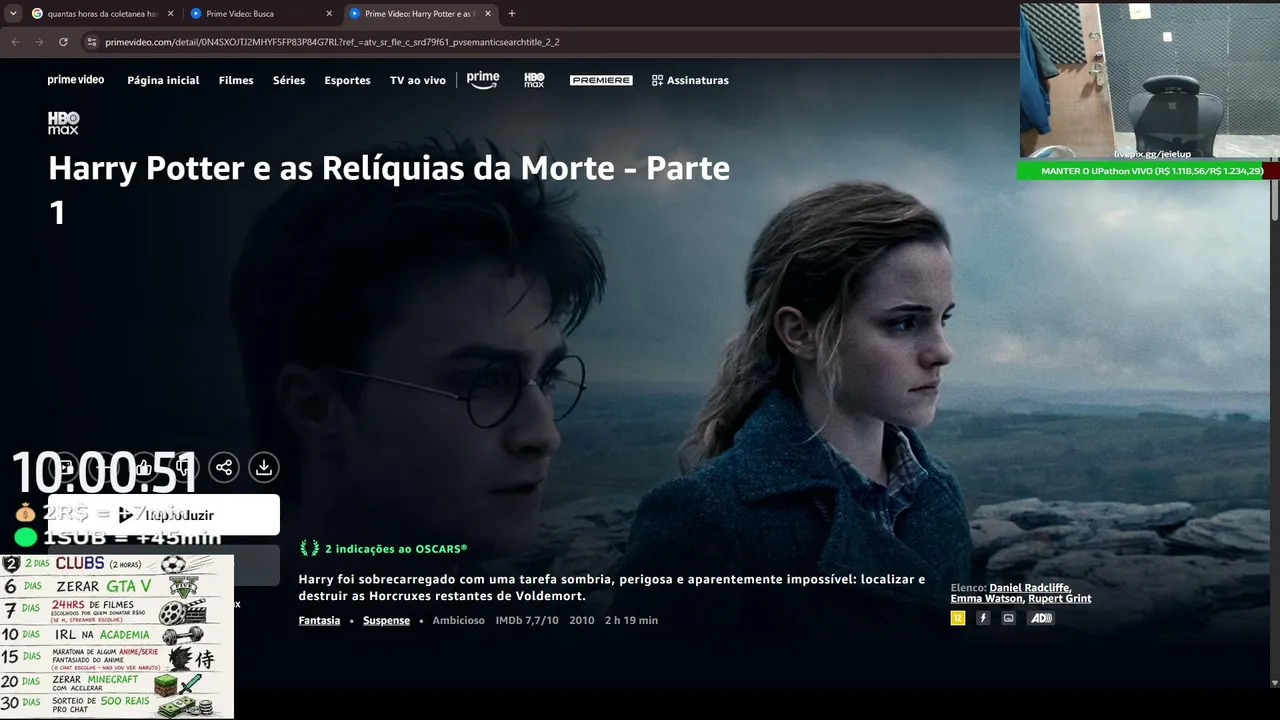Click the 10:00:51 countdown timer overlay
This screenshot has height=720, width=1280.
click(x=105, y=473)
